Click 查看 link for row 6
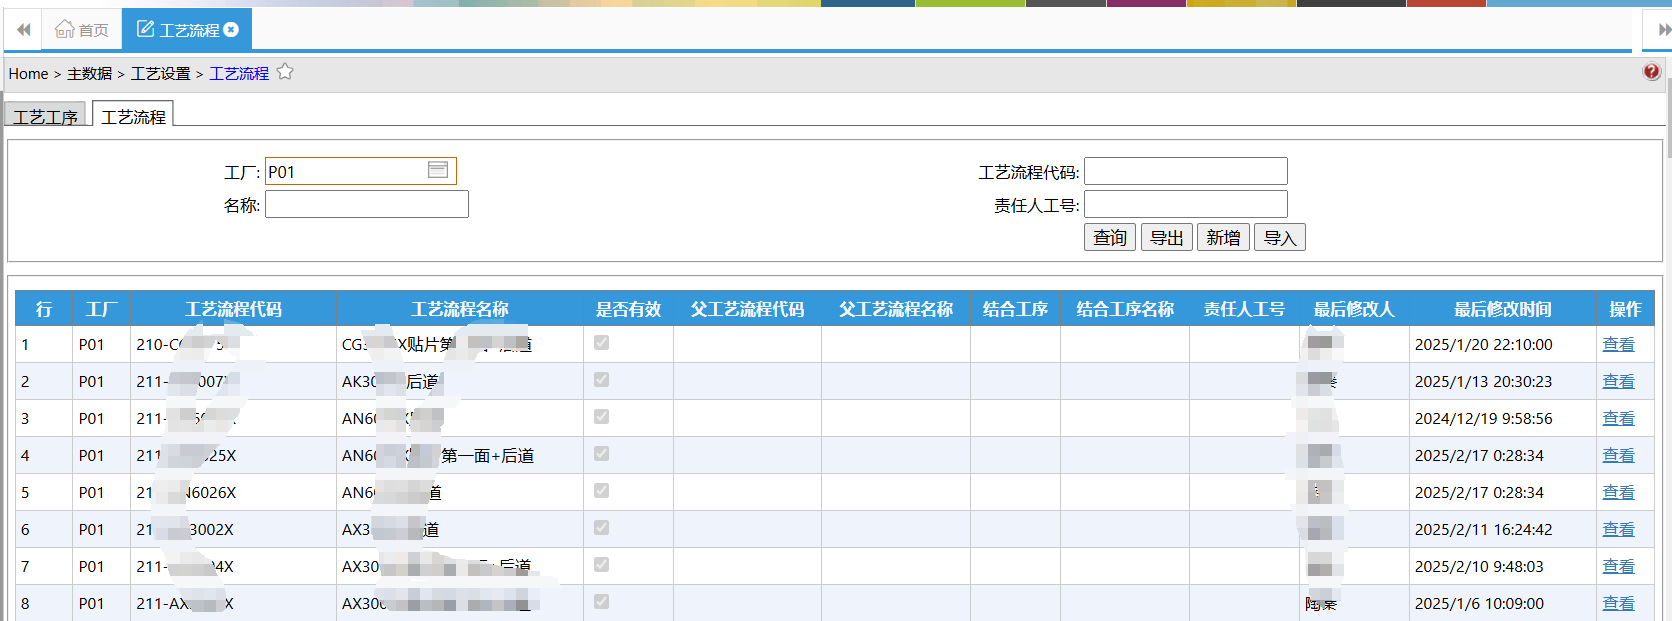 (1618, 530)
